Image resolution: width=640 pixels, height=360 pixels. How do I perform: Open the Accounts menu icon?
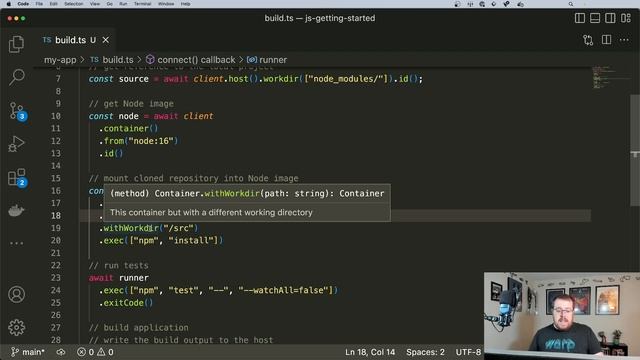pos(16,294)
